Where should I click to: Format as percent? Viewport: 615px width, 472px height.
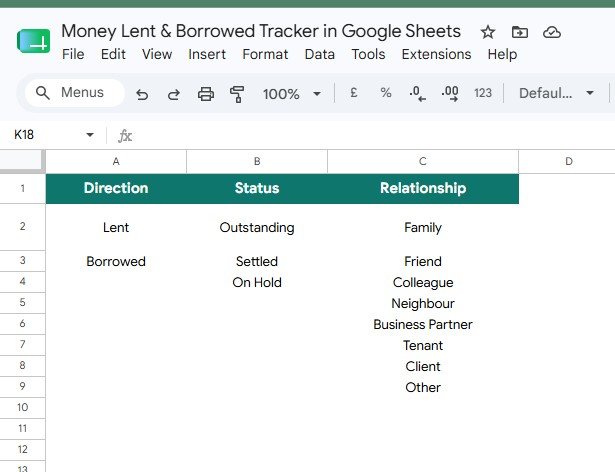click(386, 93)
